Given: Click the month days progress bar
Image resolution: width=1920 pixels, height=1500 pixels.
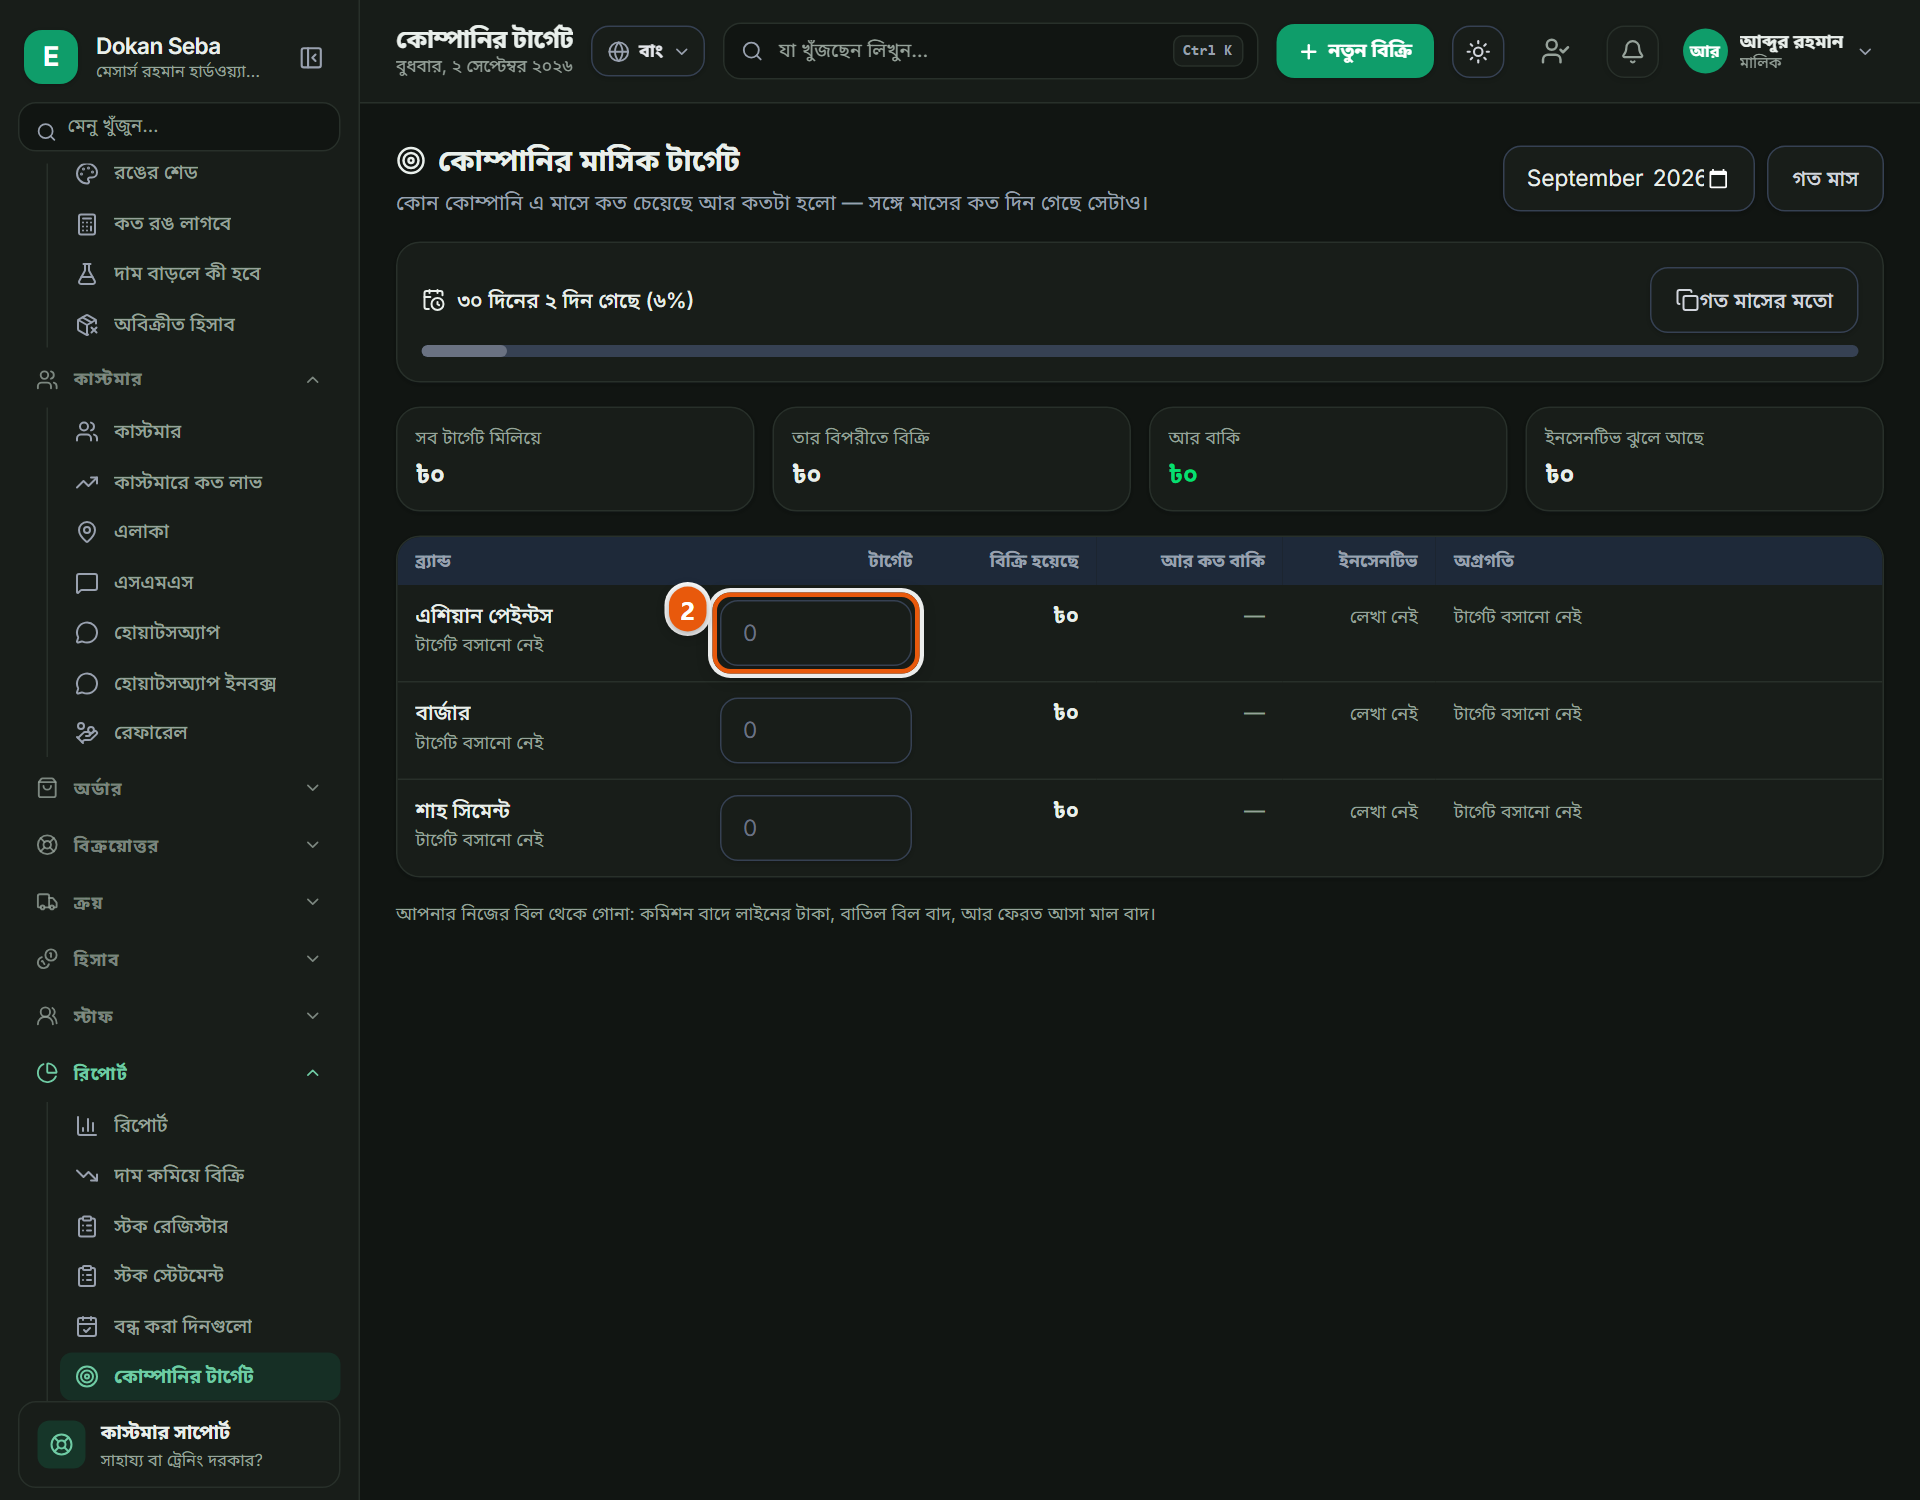Looking at the screenshot, I should 1140,351.
